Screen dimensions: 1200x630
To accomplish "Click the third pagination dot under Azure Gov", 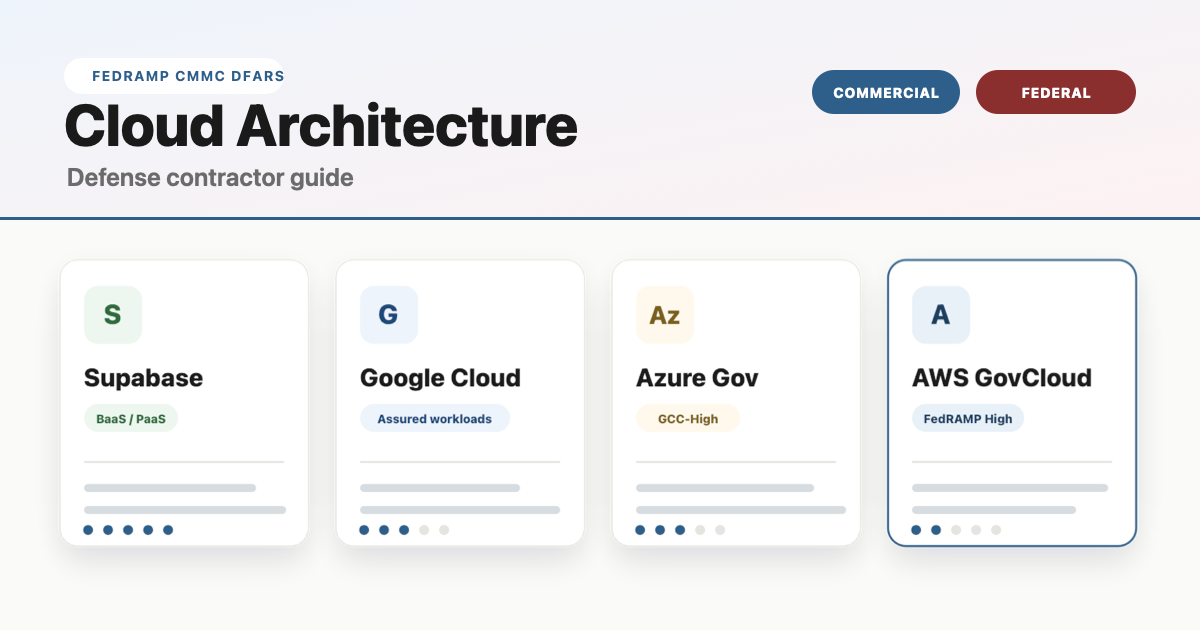I will pos(680,530).
